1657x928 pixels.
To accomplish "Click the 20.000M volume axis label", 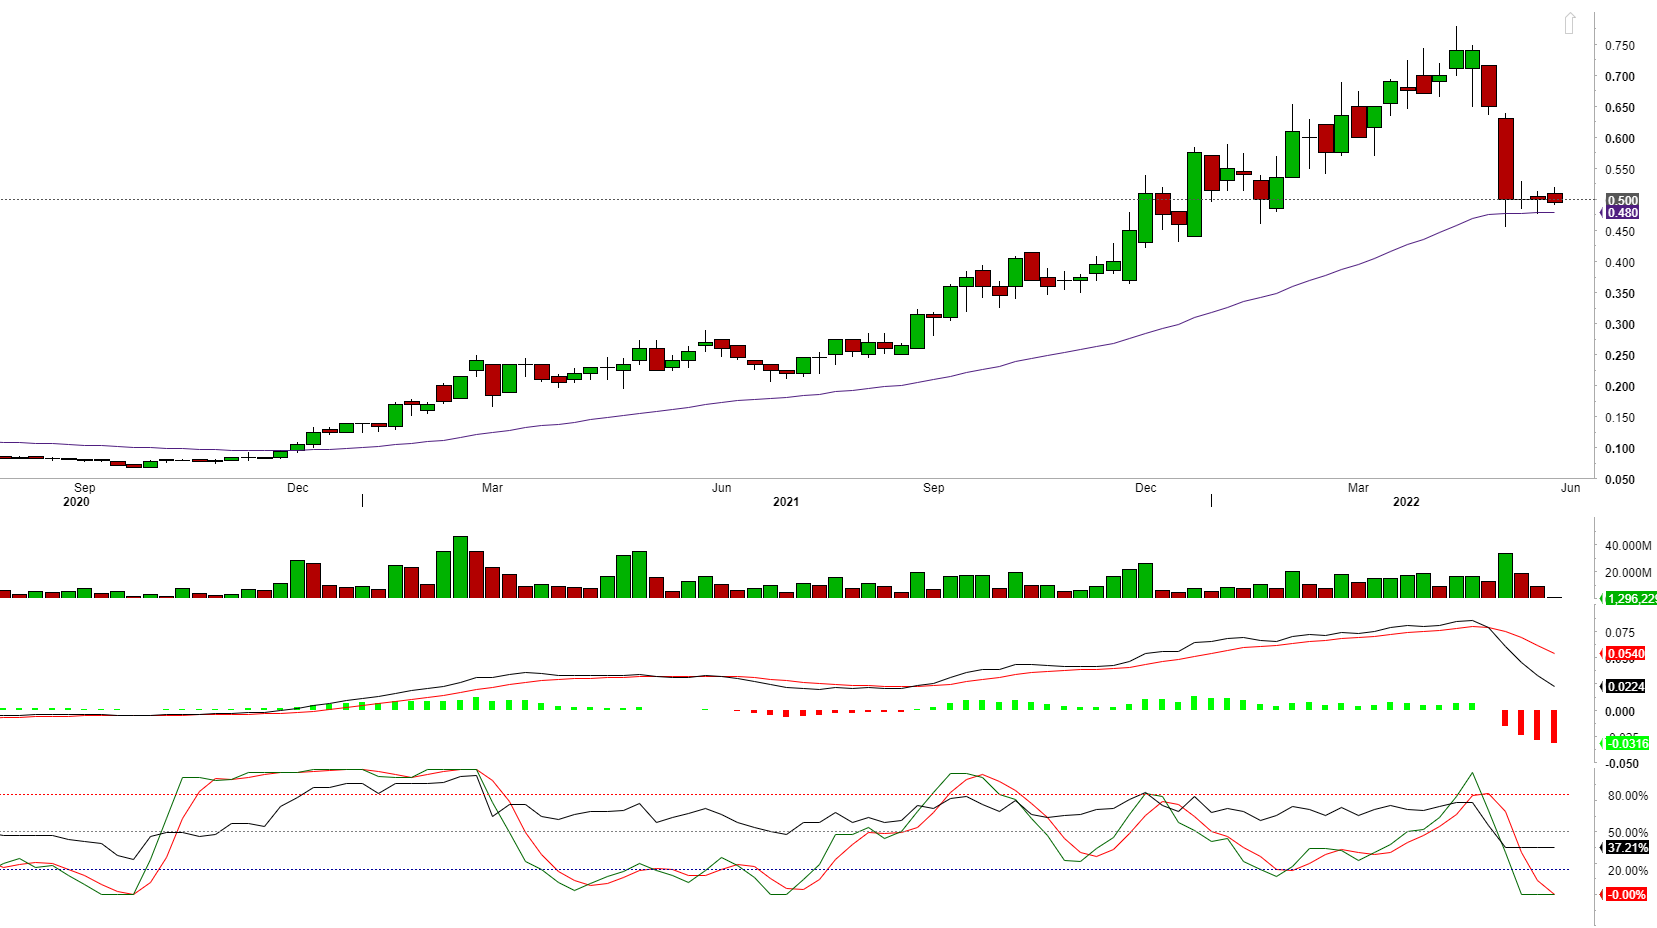I will click(1628, 573).
